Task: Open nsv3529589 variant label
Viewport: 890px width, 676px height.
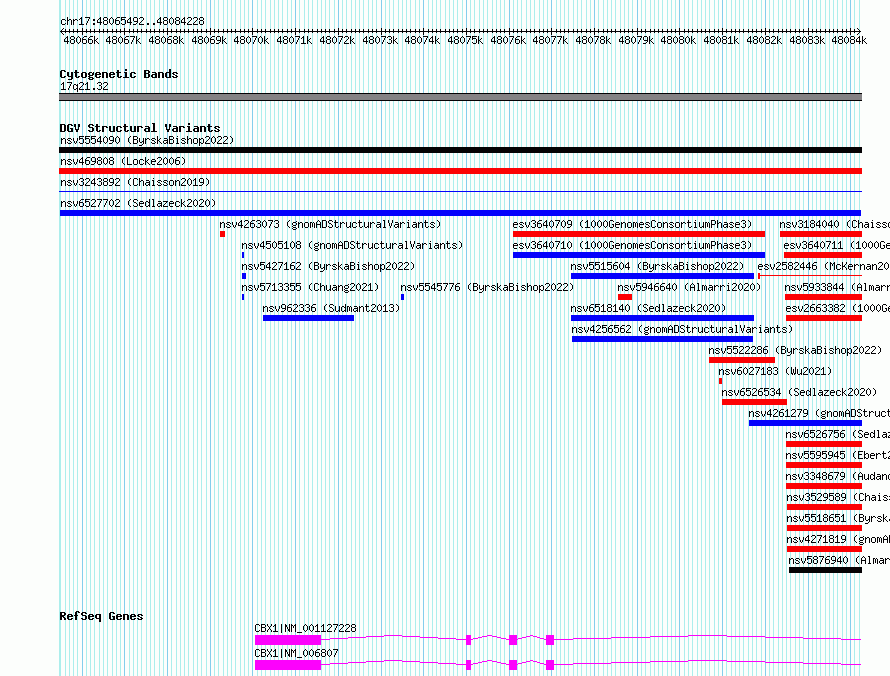Action: pos(838,497)
